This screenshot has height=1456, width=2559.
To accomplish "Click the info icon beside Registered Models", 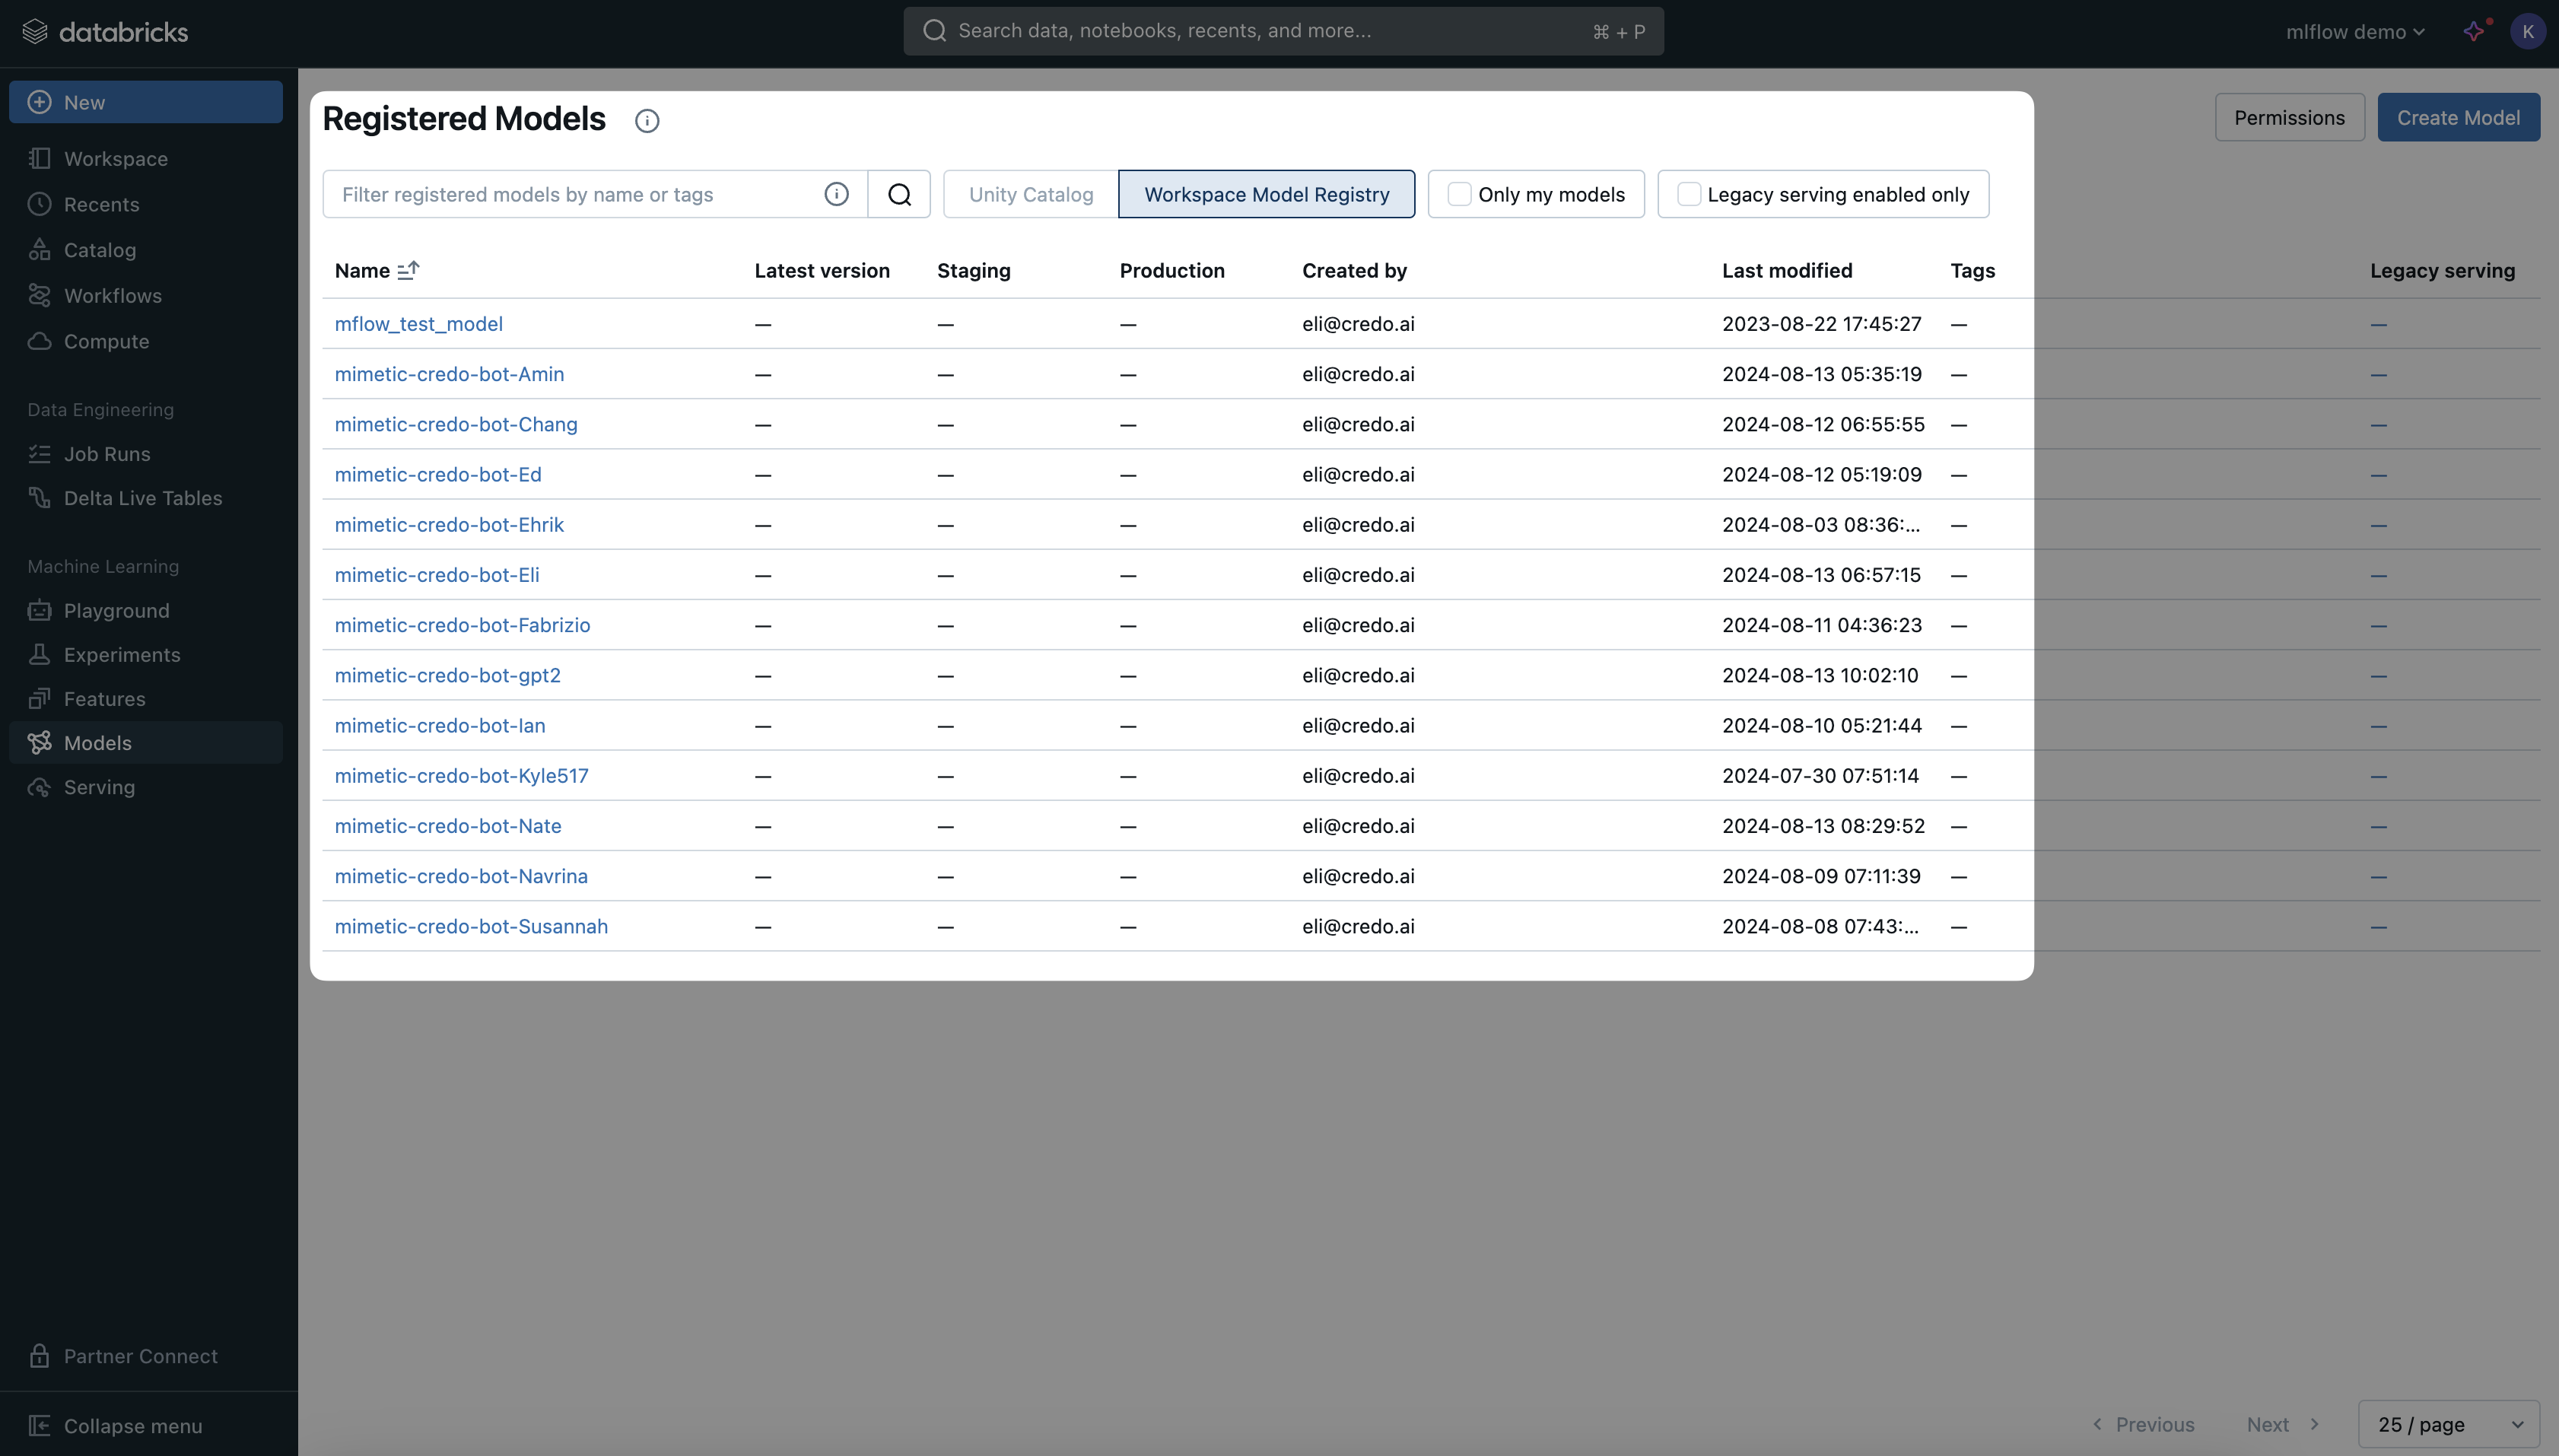I will pyautogui.click(x=647, y=121).
